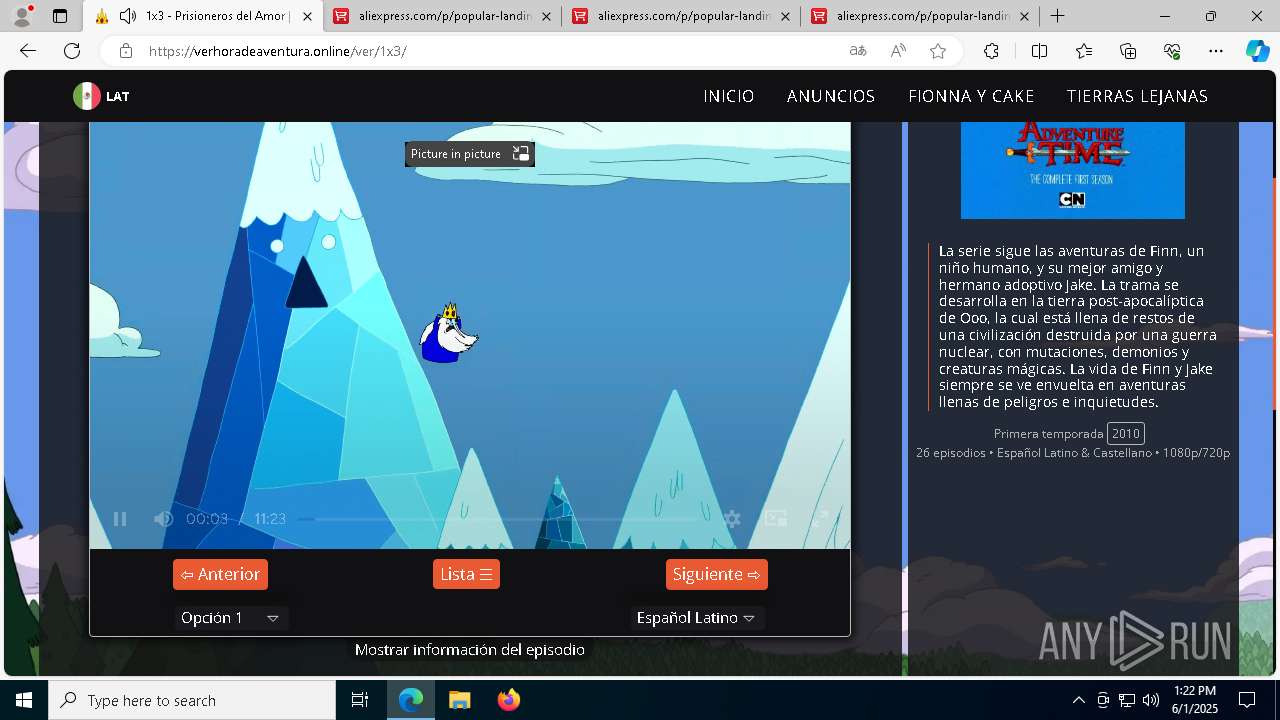Open taskbar clock showing 1:22 PM
The image size is (1280, 720).
[1195, 700]
